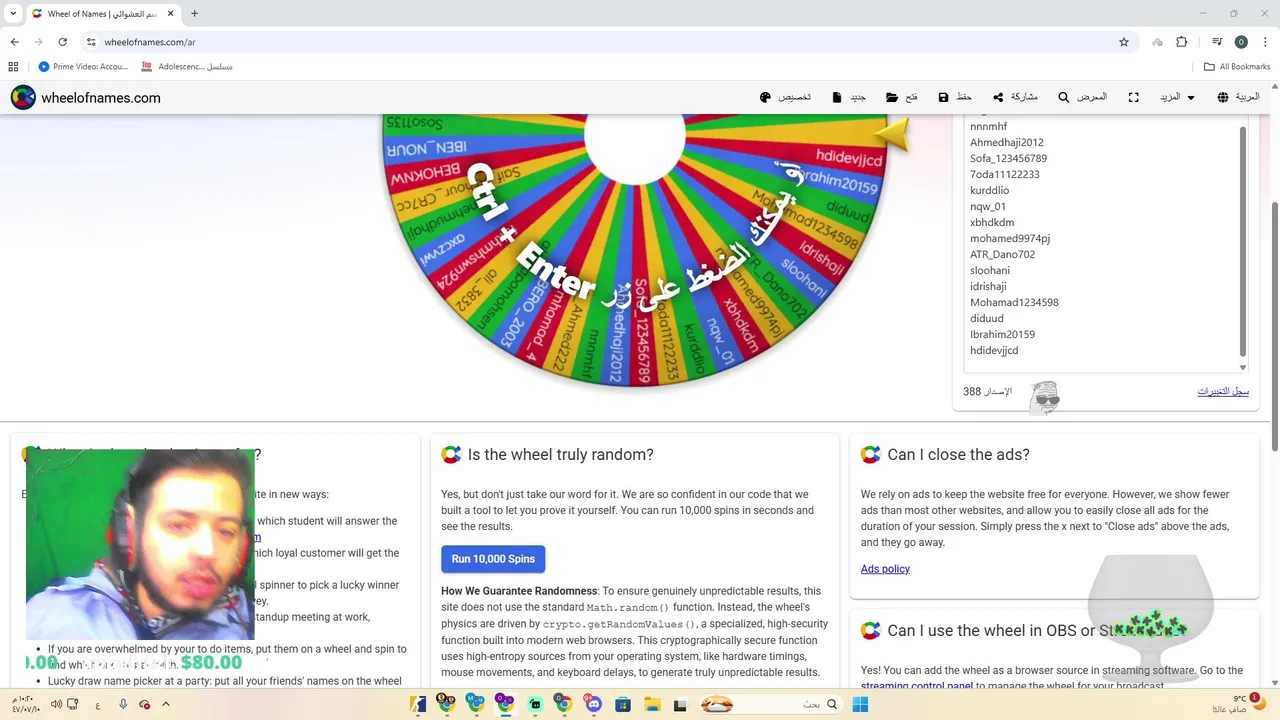Open File Explorer from taskbar
The image size is (1280, 720).
(651, 704)
